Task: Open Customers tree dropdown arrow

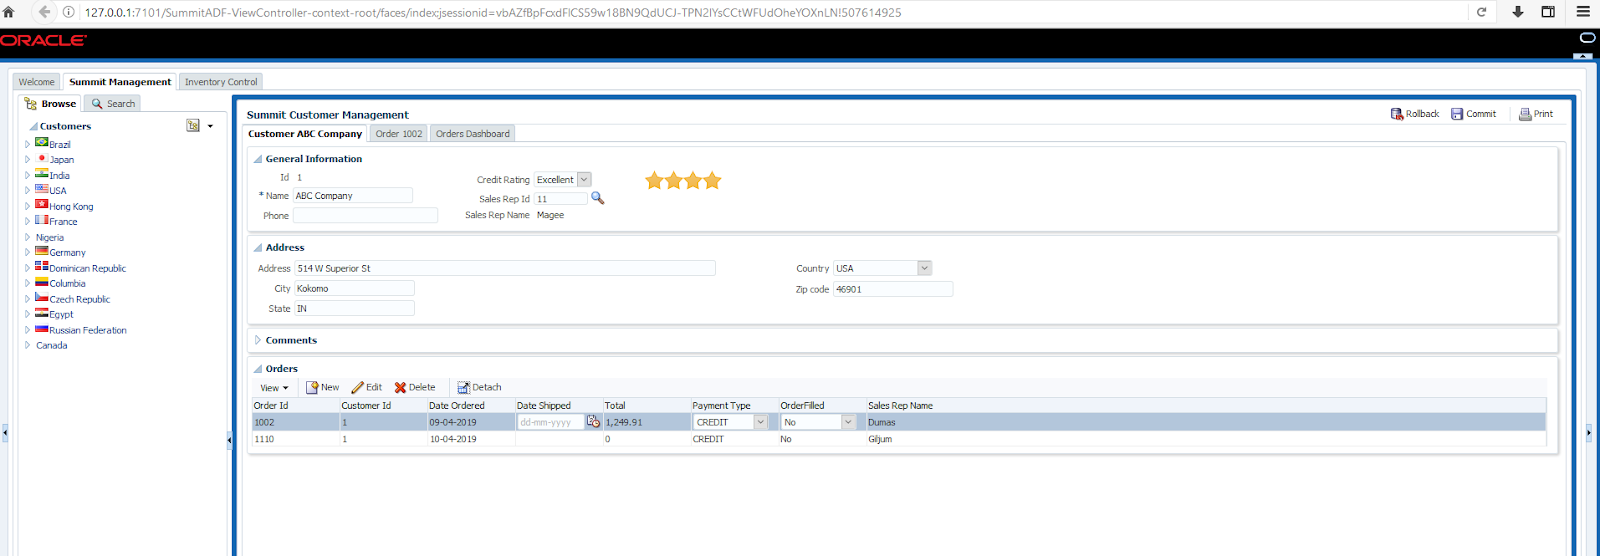Action: (x=210, y=126)
